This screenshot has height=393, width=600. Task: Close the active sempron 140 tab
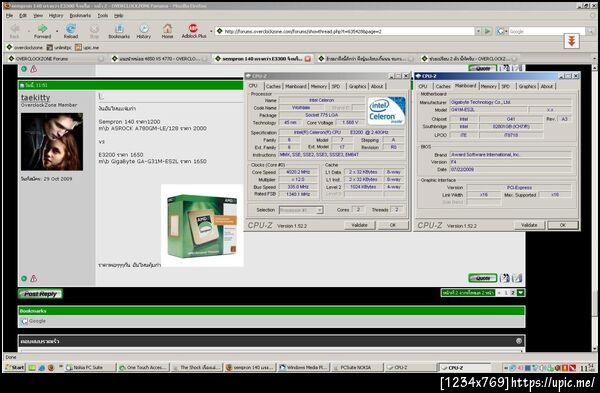click(308, 59)
